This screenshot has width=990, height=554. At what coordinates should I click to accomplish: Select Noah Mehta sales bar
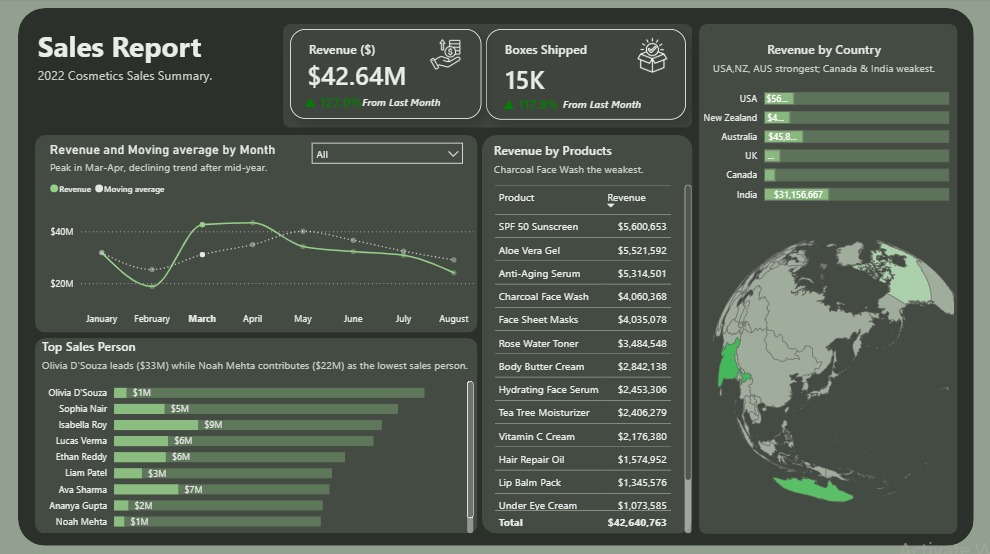[x=217, y=522]
